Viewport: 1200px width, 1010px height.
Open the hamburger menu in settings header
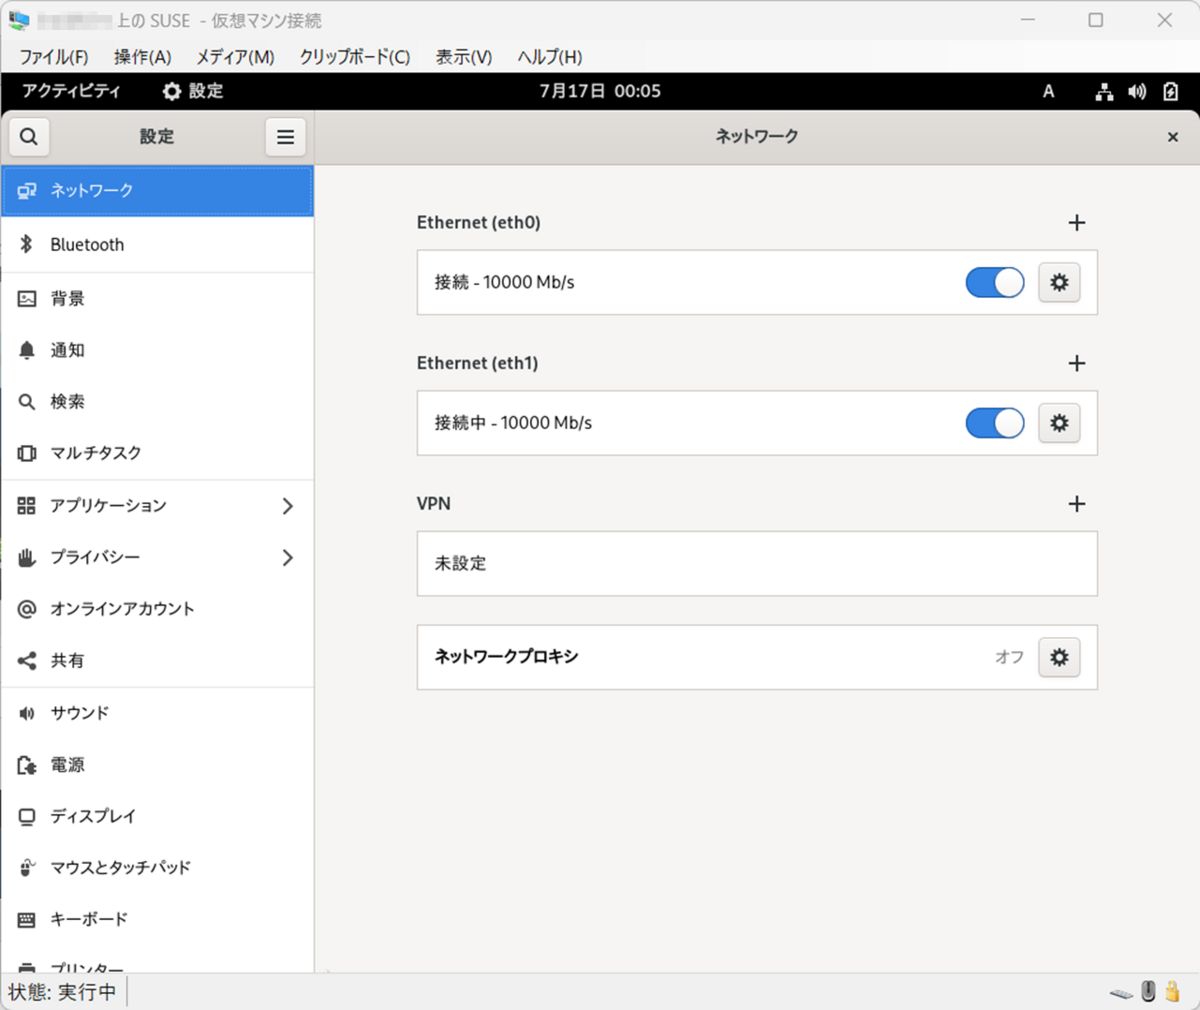pos(286,137)
